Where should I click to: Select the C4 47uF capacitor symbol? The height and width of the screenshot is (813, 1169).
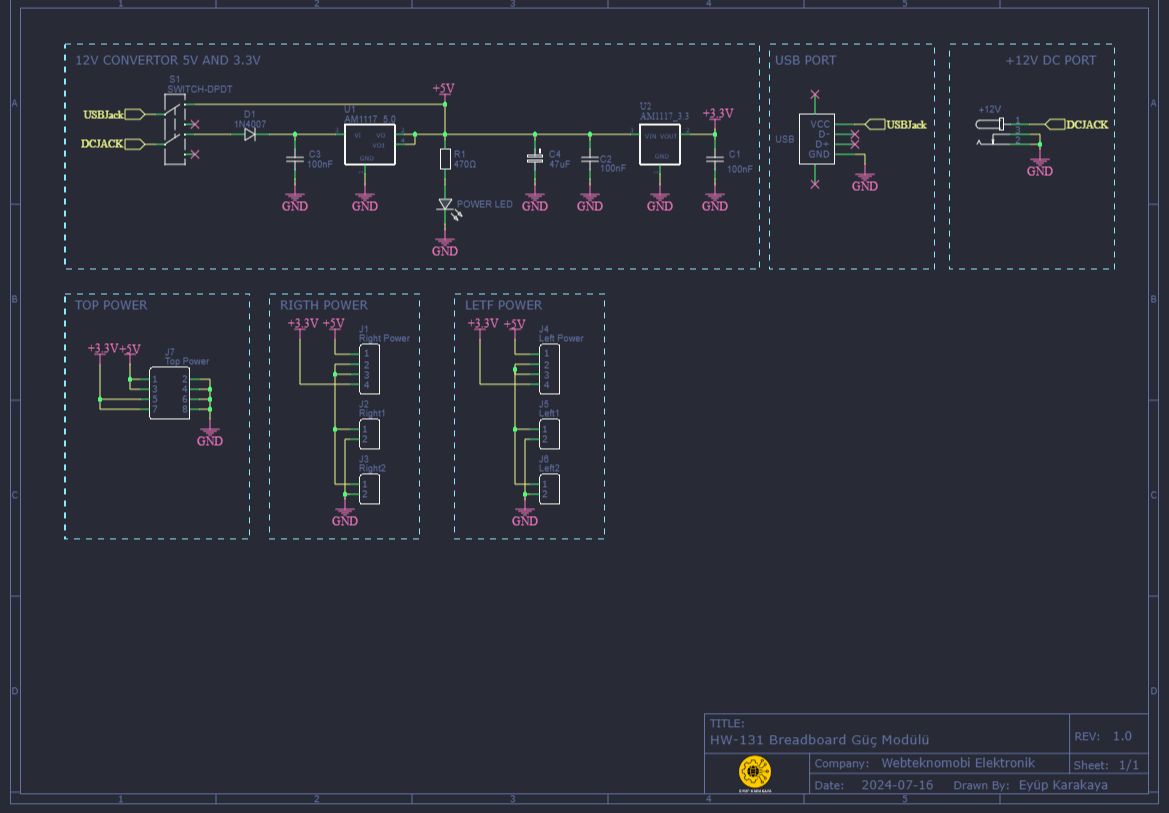point(535,156)
